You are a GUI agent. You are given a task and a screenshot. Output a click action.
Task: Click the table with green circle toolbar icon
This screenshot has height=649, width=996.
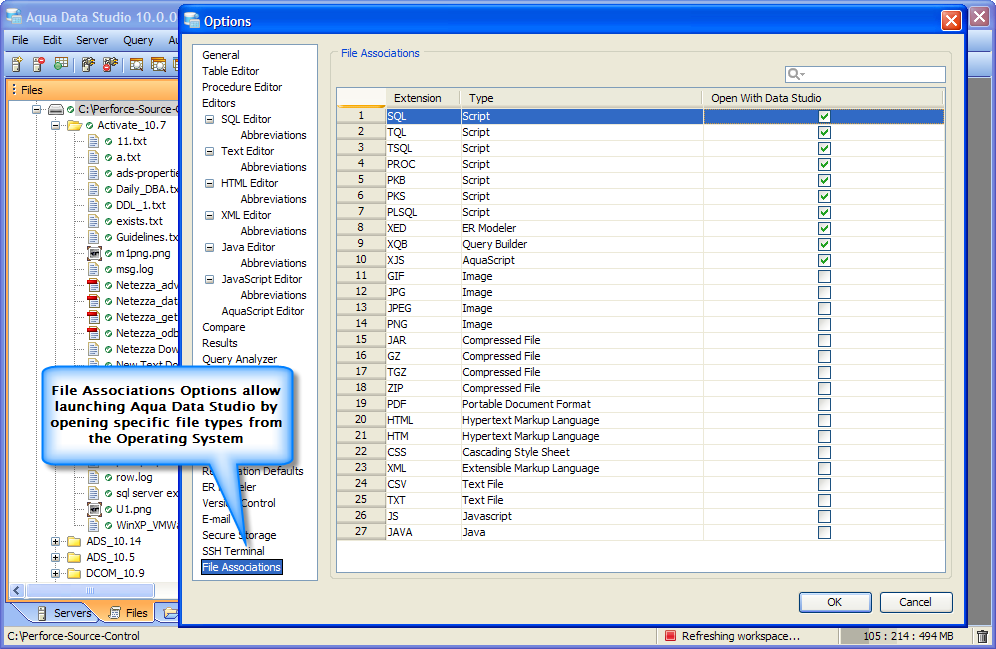click(61, 64)
